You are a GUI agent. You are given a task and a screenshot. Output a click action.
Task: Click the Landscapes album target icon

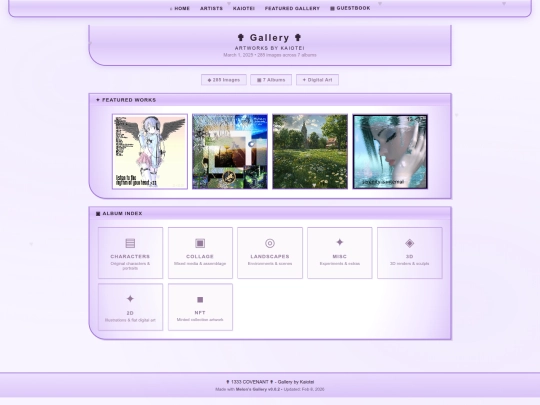point(270,243)
